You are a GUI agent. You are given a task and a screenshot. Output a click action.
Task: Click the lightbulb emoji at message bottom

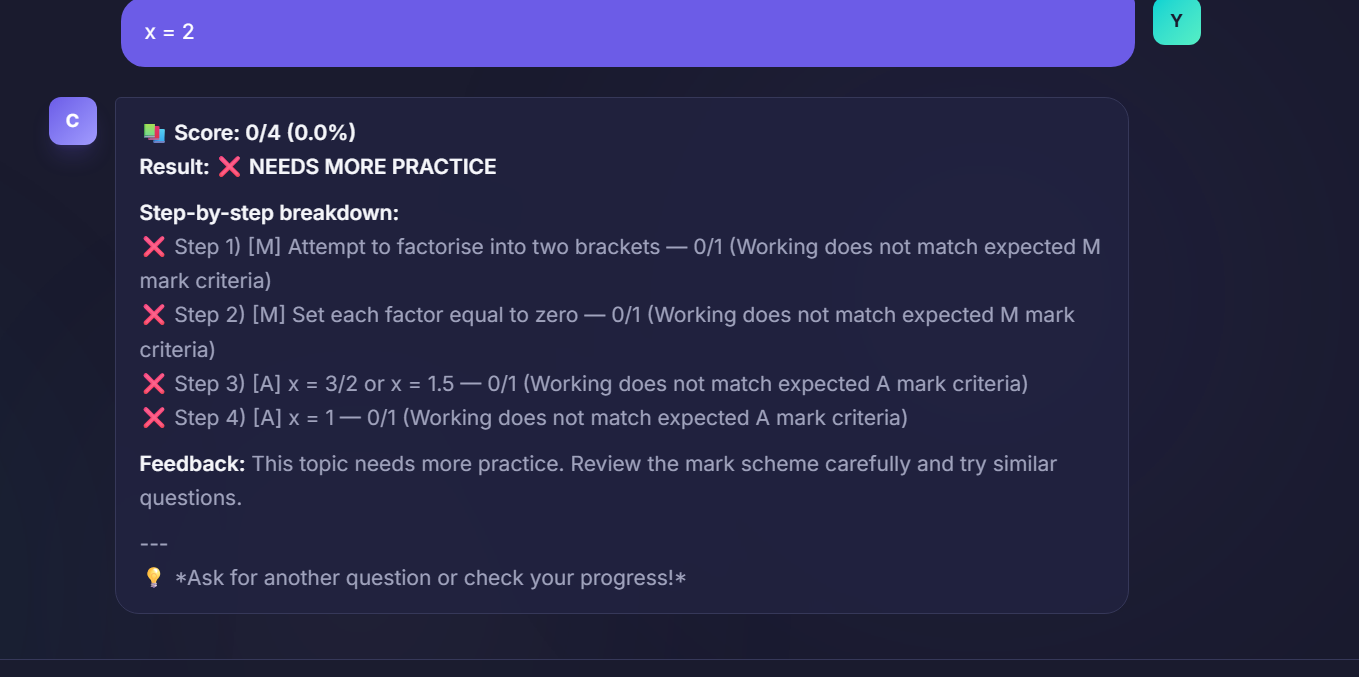(x=154, y=578)
